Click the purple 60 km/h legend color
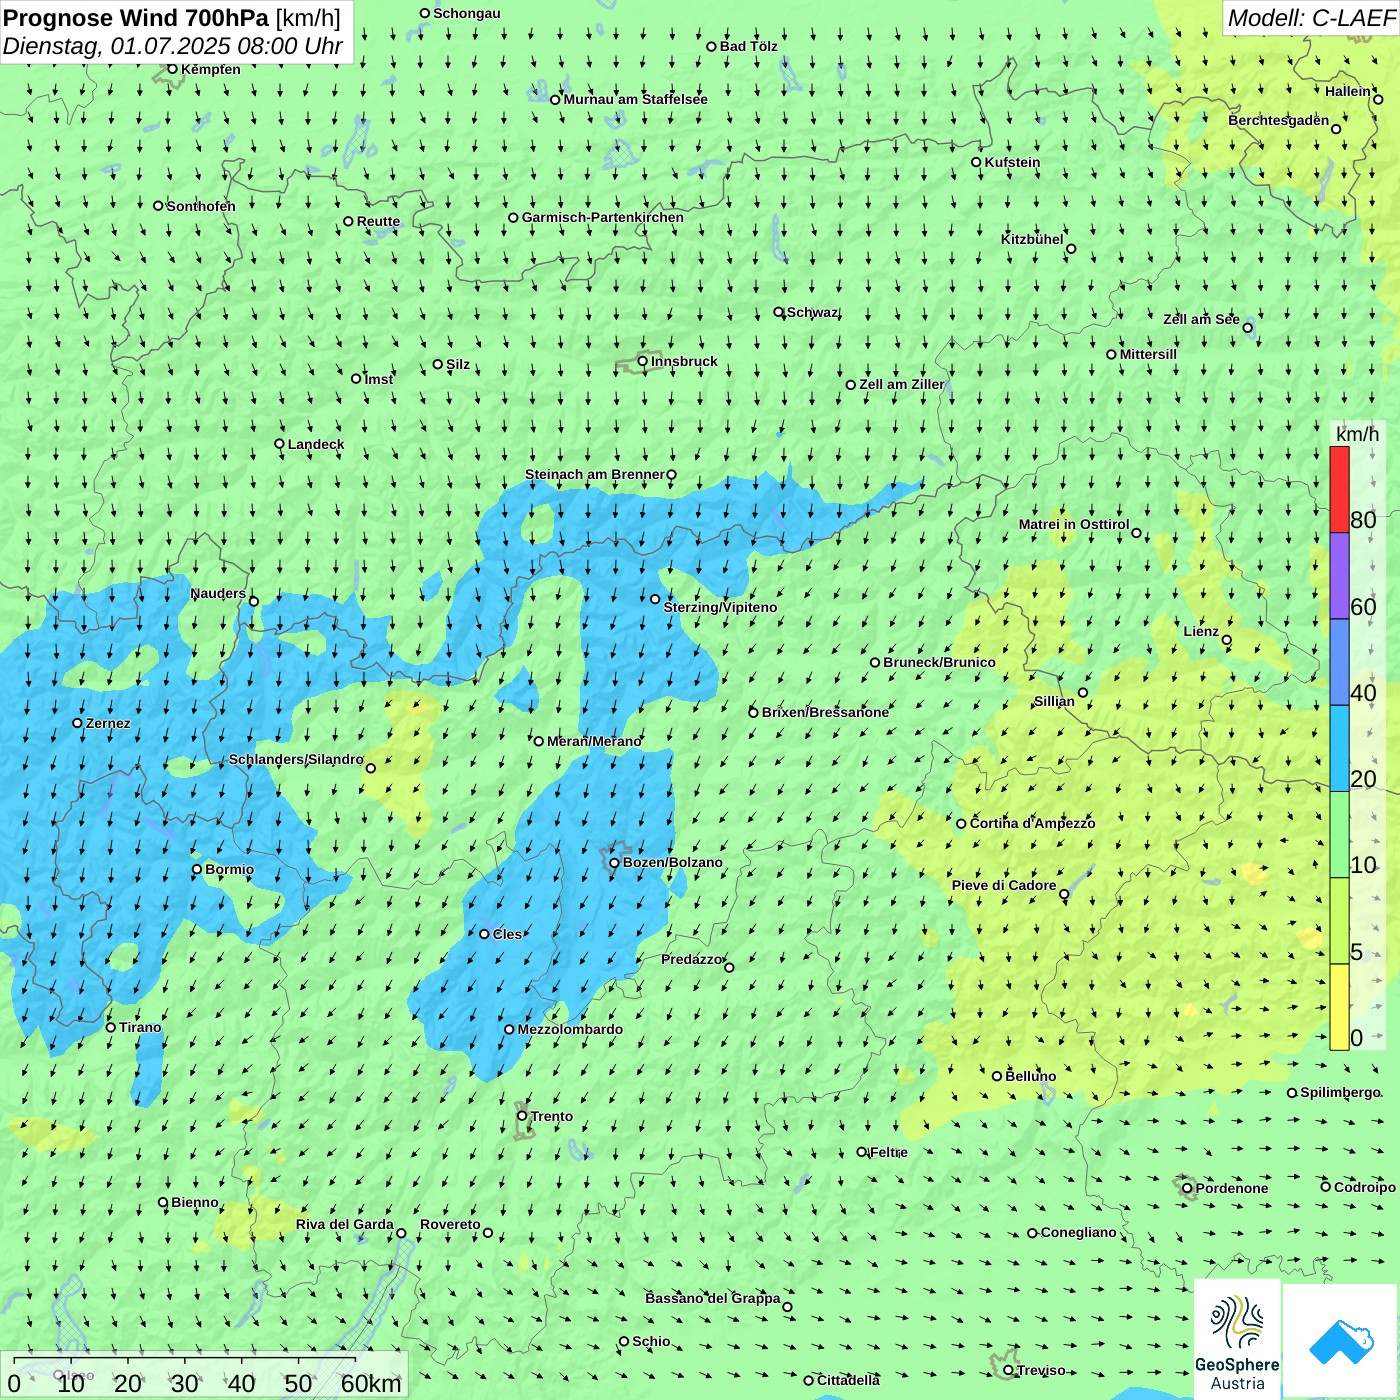 pos(1339,576)
